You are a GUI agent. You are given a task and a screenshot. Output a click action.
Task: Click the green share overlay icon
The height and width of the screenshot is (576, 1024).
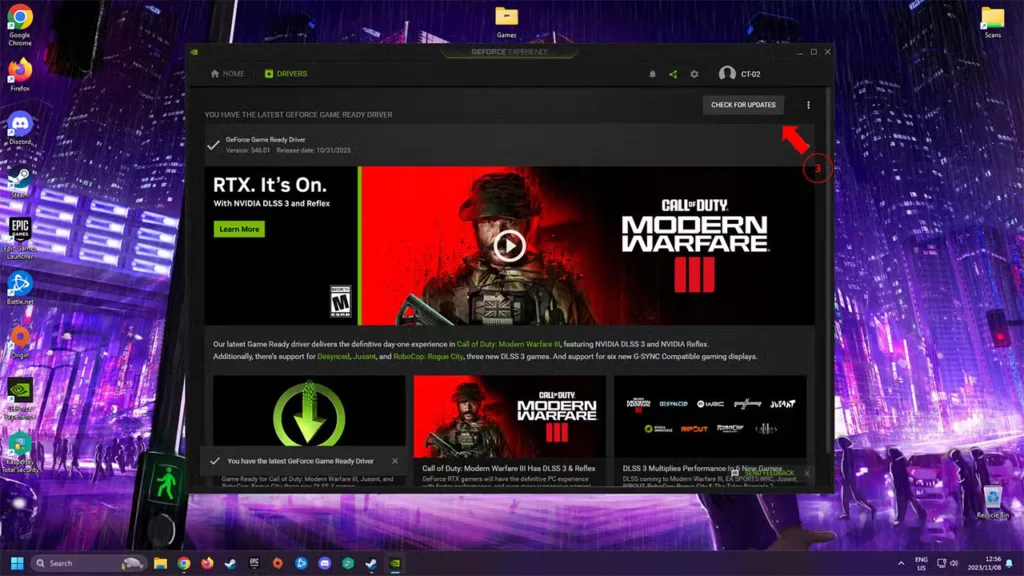coord(673,74)
